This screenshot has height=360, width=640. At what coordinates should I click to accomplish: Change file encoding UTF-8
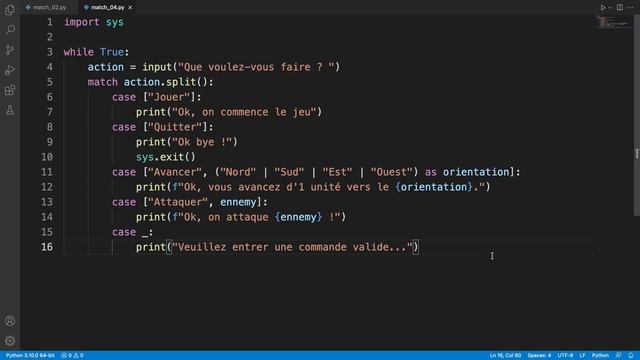(x=565, y=356)
